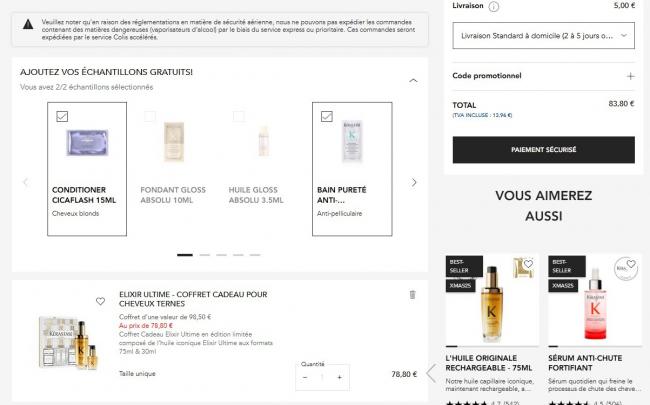Screen dimensions: 650x405
Task: Show previous free samples with left arrow
Action: tap(26, 182)
